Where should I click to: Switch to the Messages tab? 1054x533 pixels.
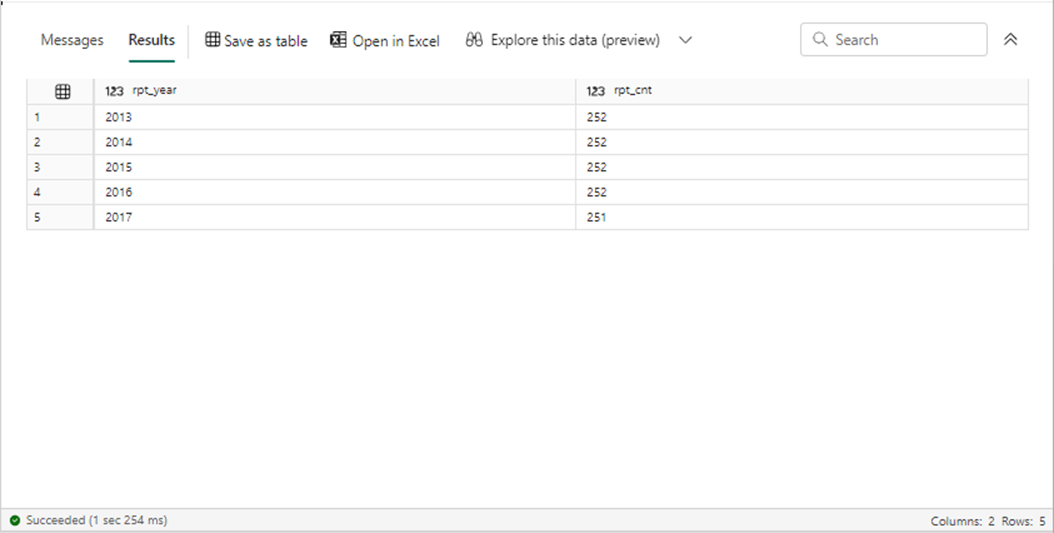coord(72,40)
